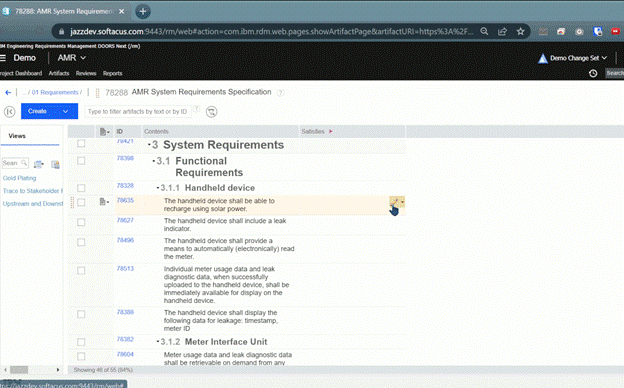This screenshot has height=388, width=624.
Task: Select the Views tab in the sidebar
Action: (x=17, y=136)
